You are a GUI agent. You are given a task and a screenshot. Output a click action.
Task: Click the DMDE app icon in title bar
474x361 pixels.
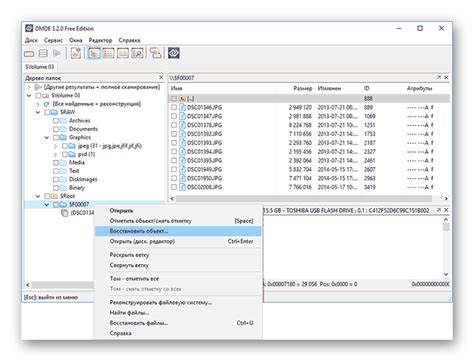tap(29, 28)
